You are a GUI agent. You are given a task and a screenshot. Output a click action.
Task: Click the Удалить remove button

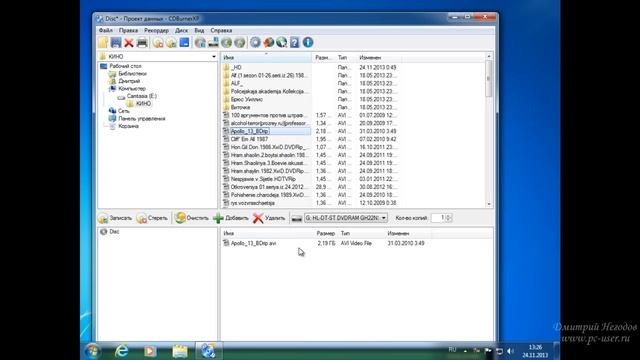click(x=269, y=218)
